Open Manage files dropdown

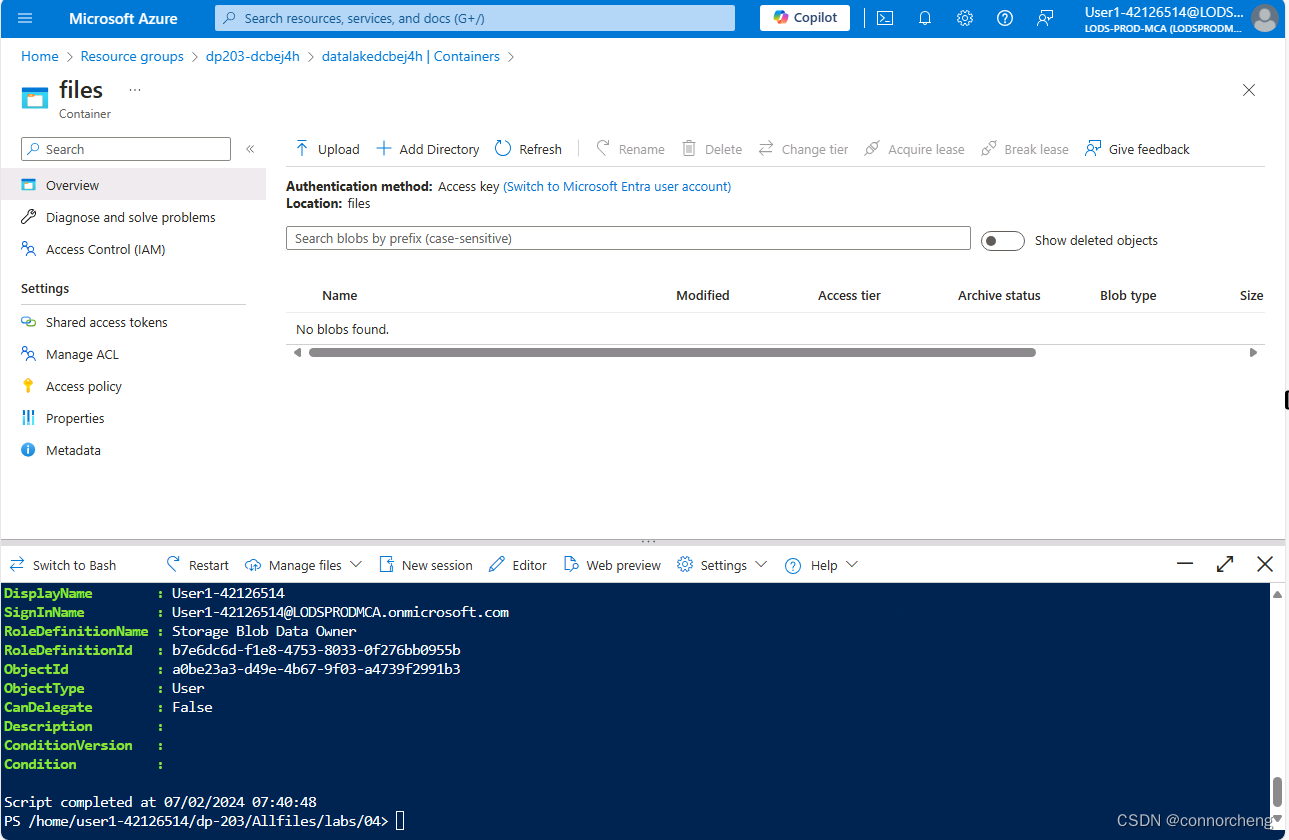click(303, 565)
